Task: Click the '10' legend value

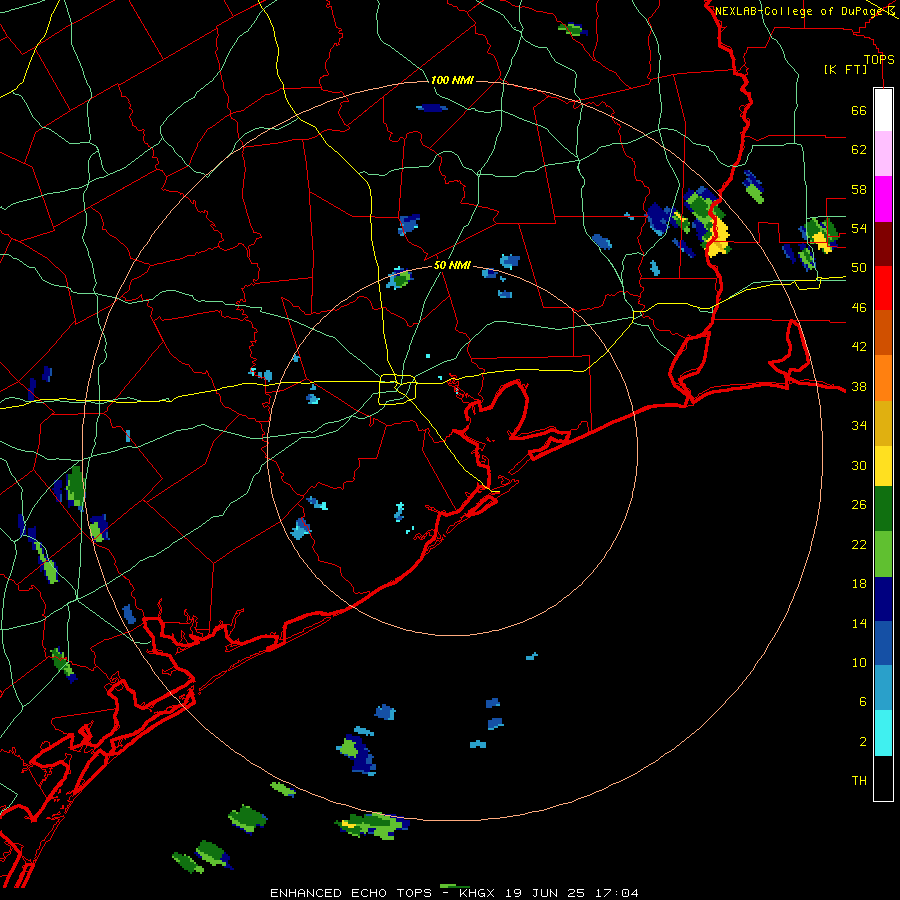Action: tap(859, 662)
